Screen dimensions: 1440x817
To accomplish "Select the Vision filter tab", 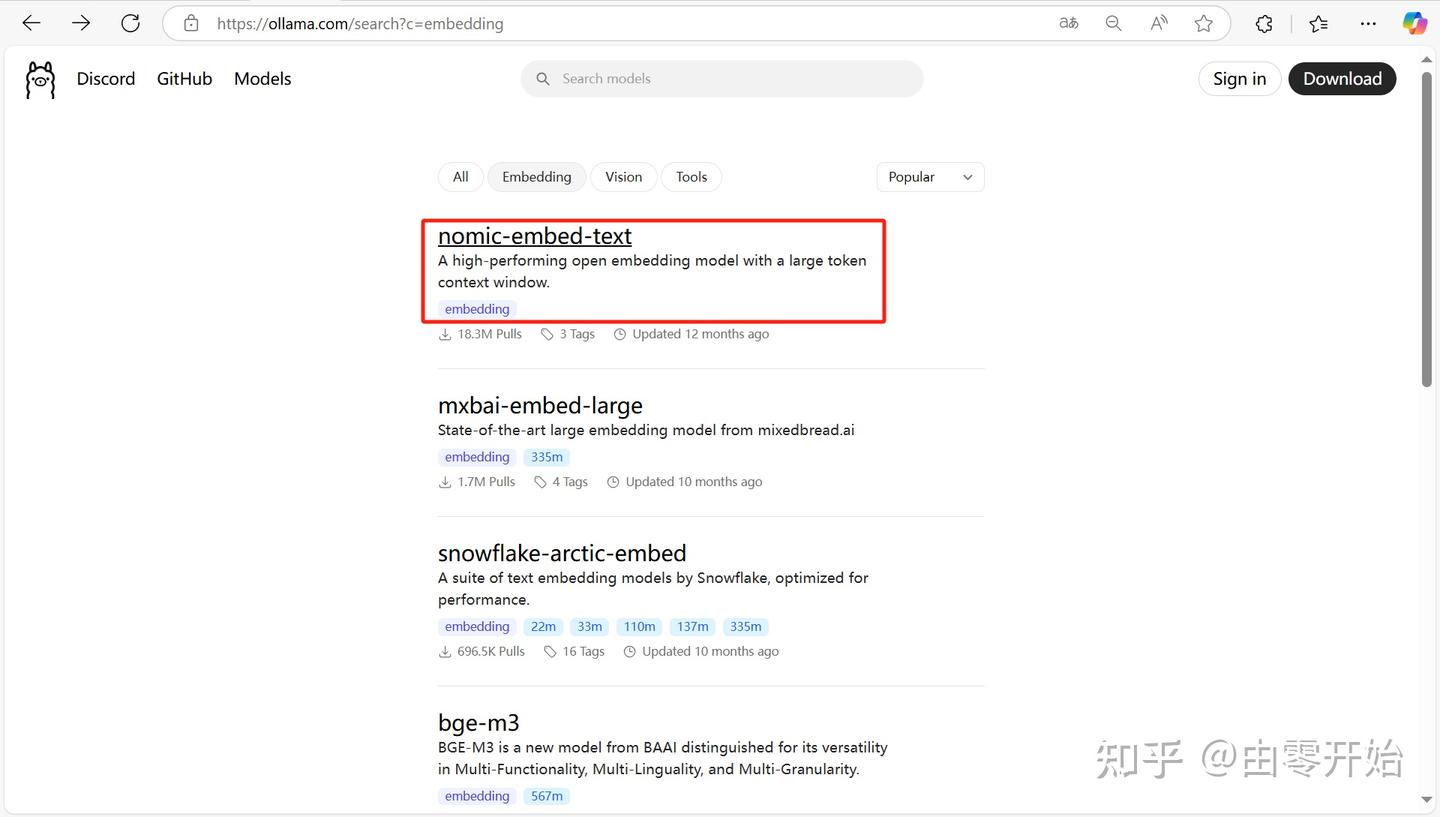I will point(624,177).
